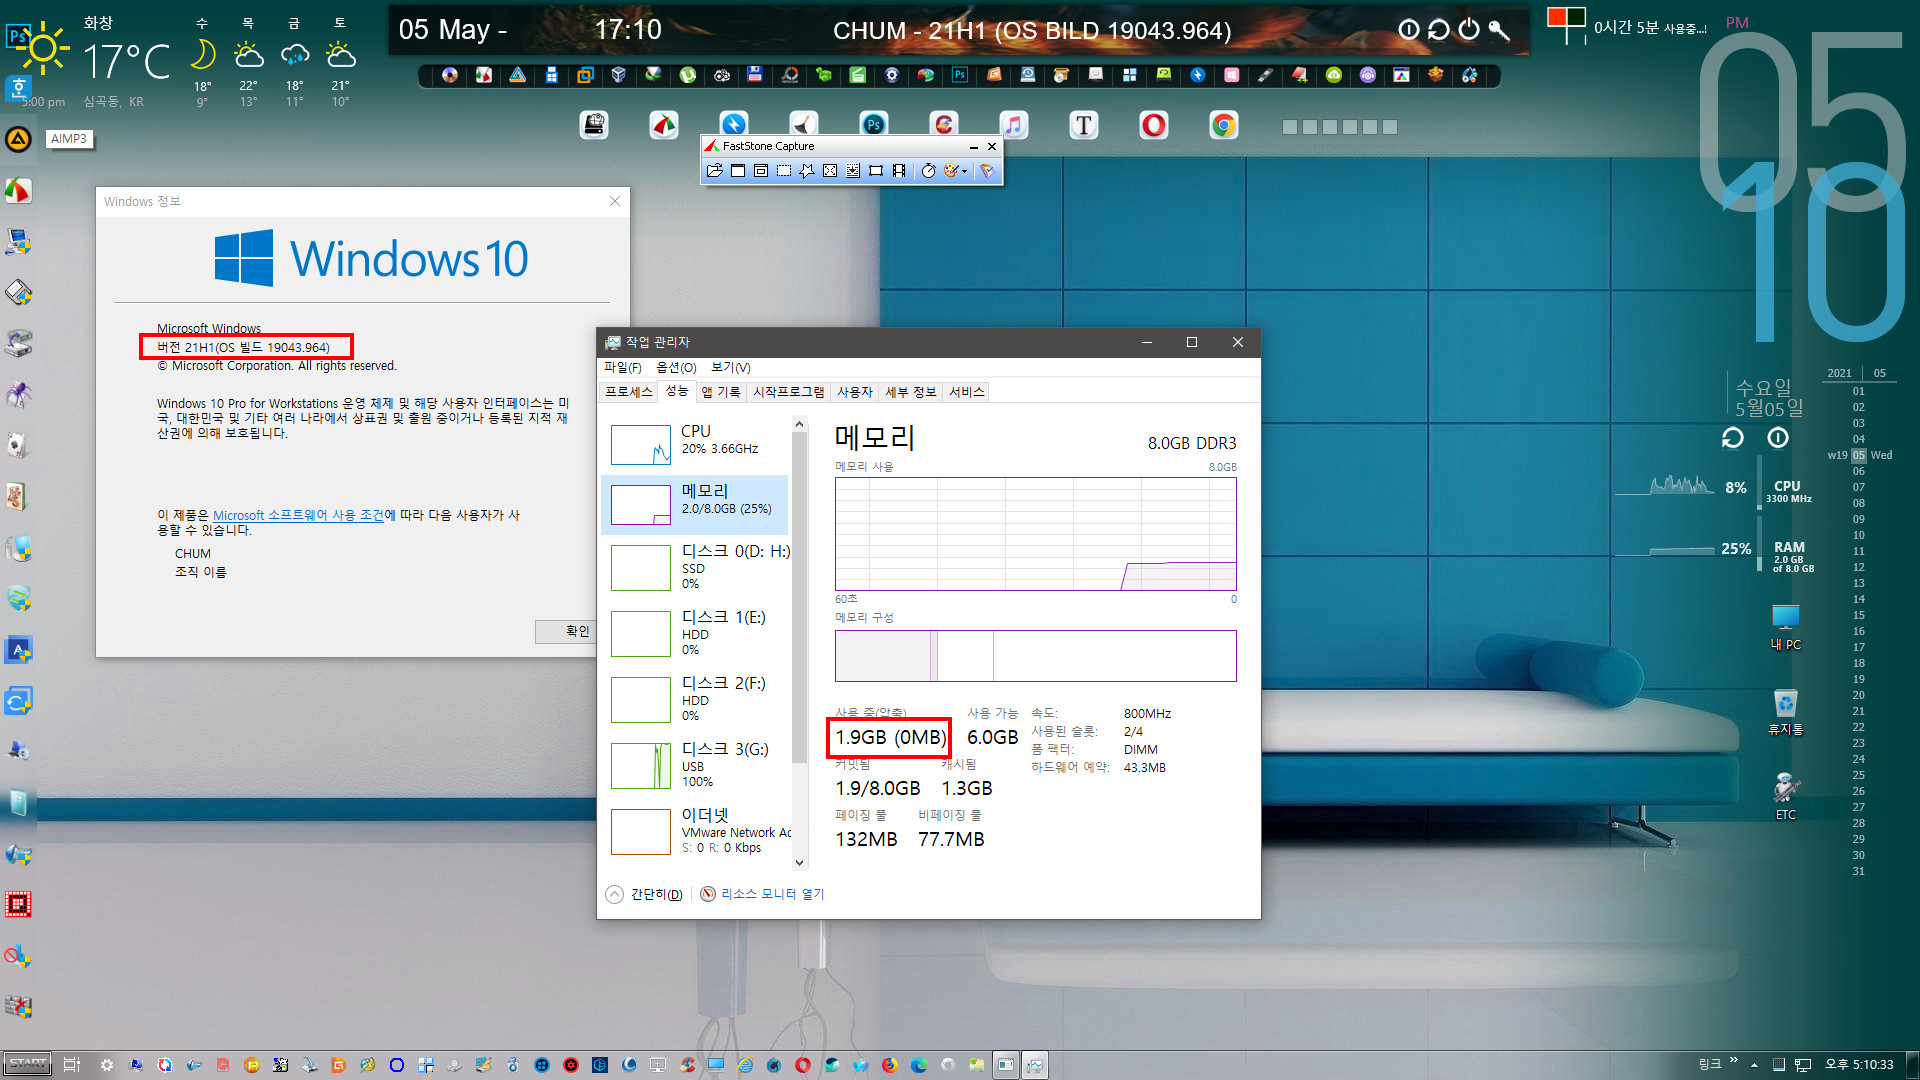Open settings gear on taskbar

click(106, 1065)
